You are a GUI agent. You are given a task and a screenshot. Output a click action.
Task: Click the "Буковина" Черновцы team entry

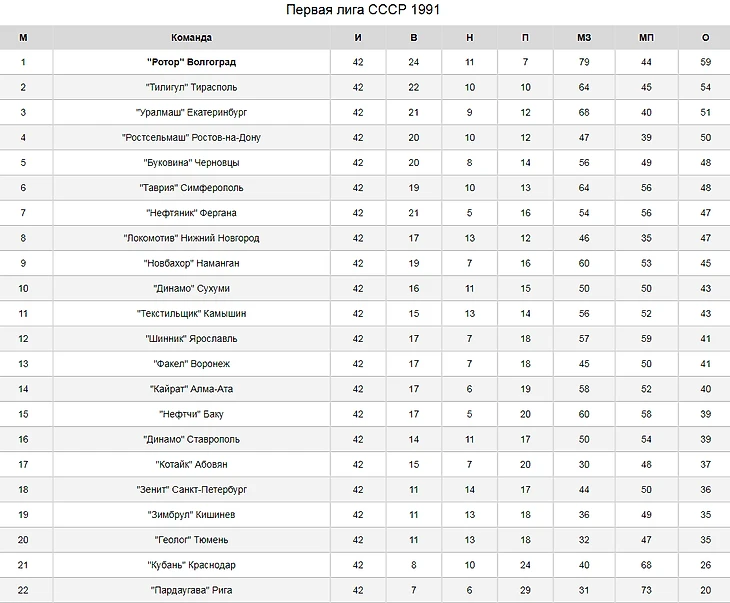pos(191,163)
